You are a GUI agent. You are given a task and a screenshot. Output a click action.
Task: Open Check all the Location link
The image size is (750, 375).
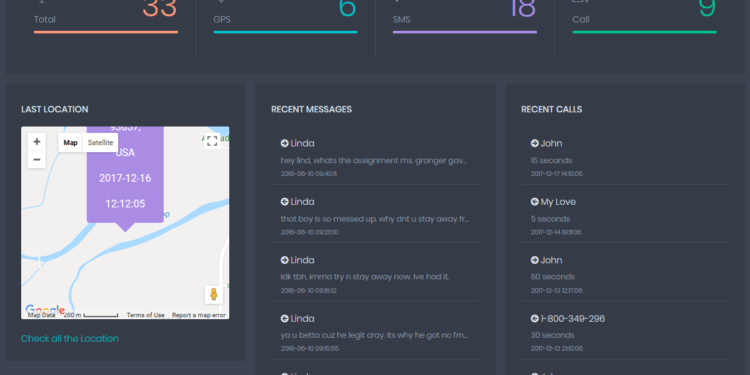[x=70, y=339]
